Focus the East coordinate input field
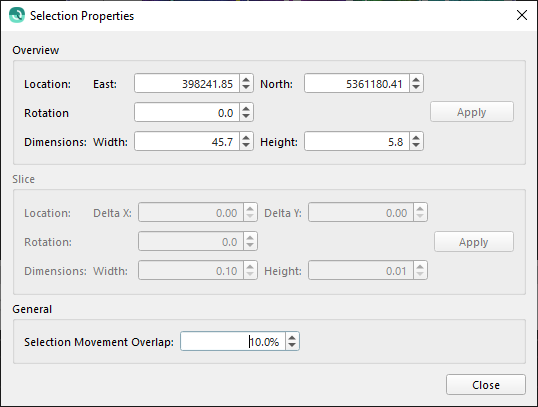Viewport: 538px width, 407px height. pyautogui.click(x=187, y=83)
